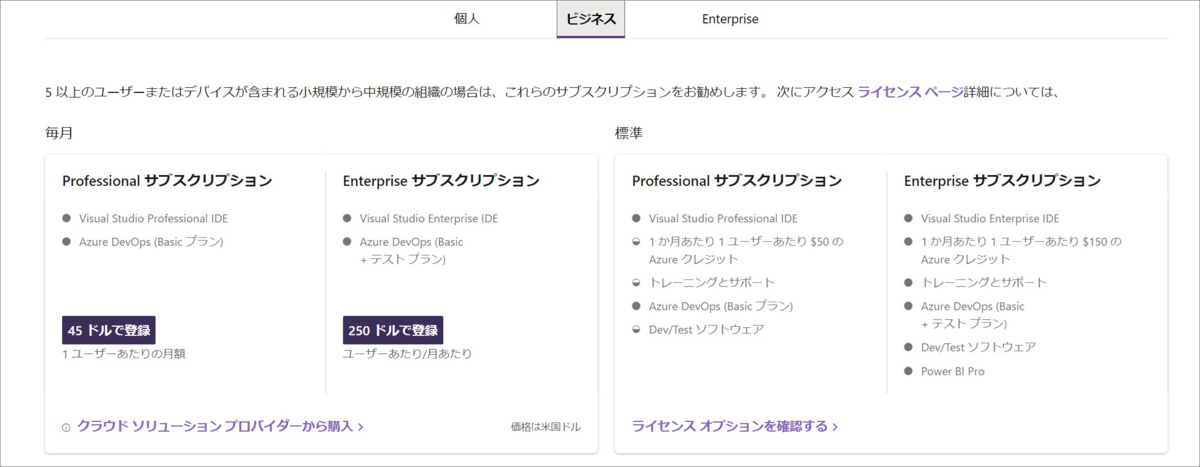Click the 標準 section heading
The image size is (1200, 467).
click(629, 132)
